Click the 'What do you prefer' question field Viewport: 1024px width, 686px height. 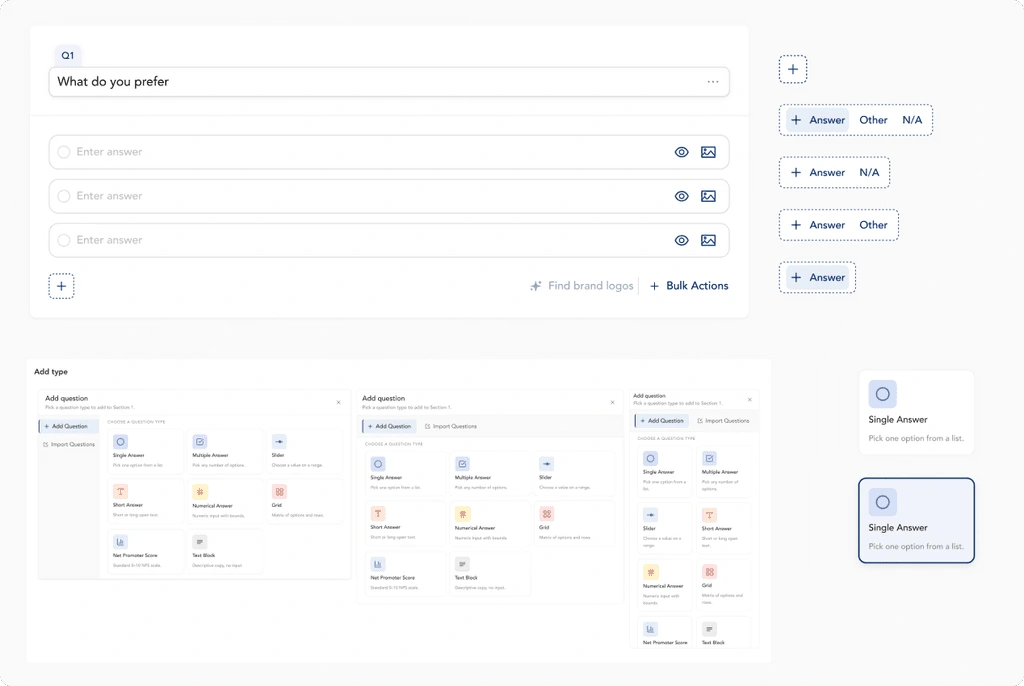[x=389, y=82]
